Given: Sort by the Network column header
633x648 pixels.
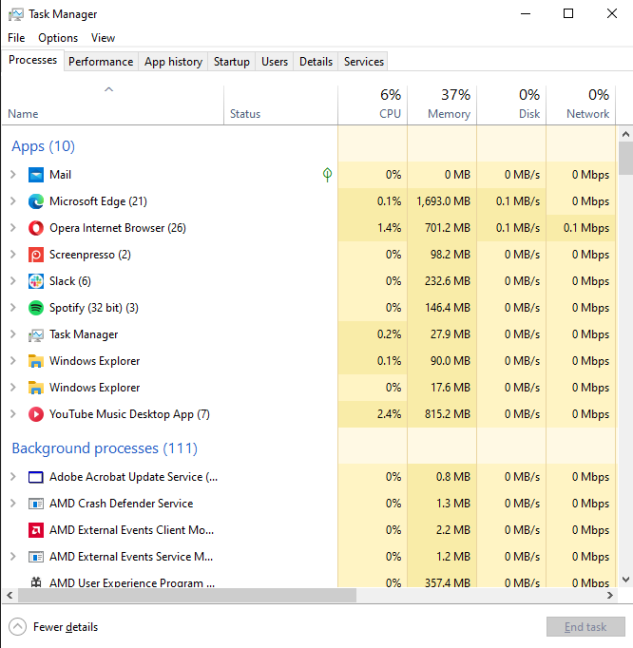Looking at the screenshot, I should point(581,105).
